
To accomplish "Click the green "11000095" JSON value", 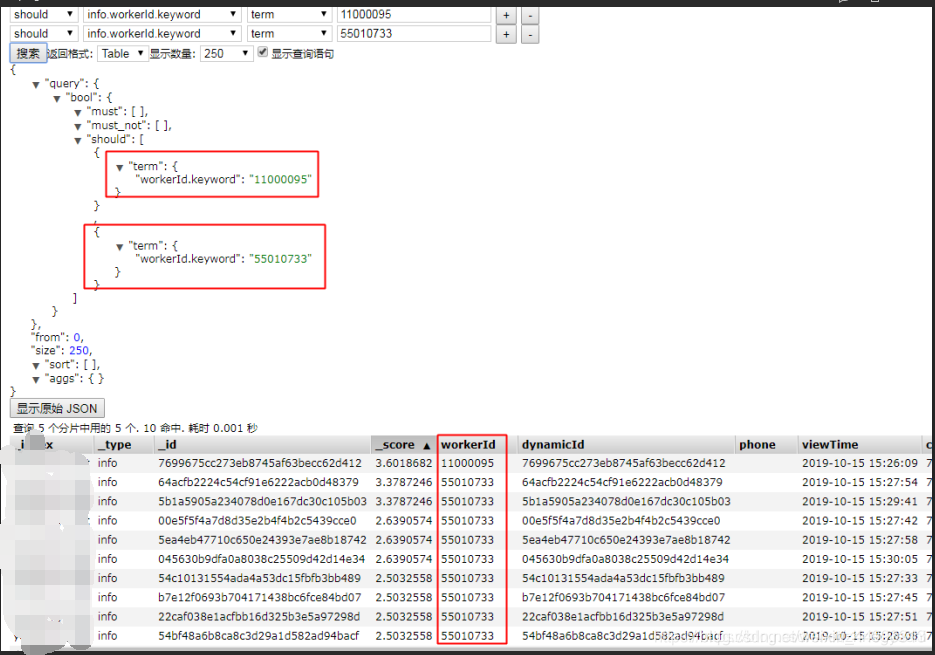I will point(280,180).
